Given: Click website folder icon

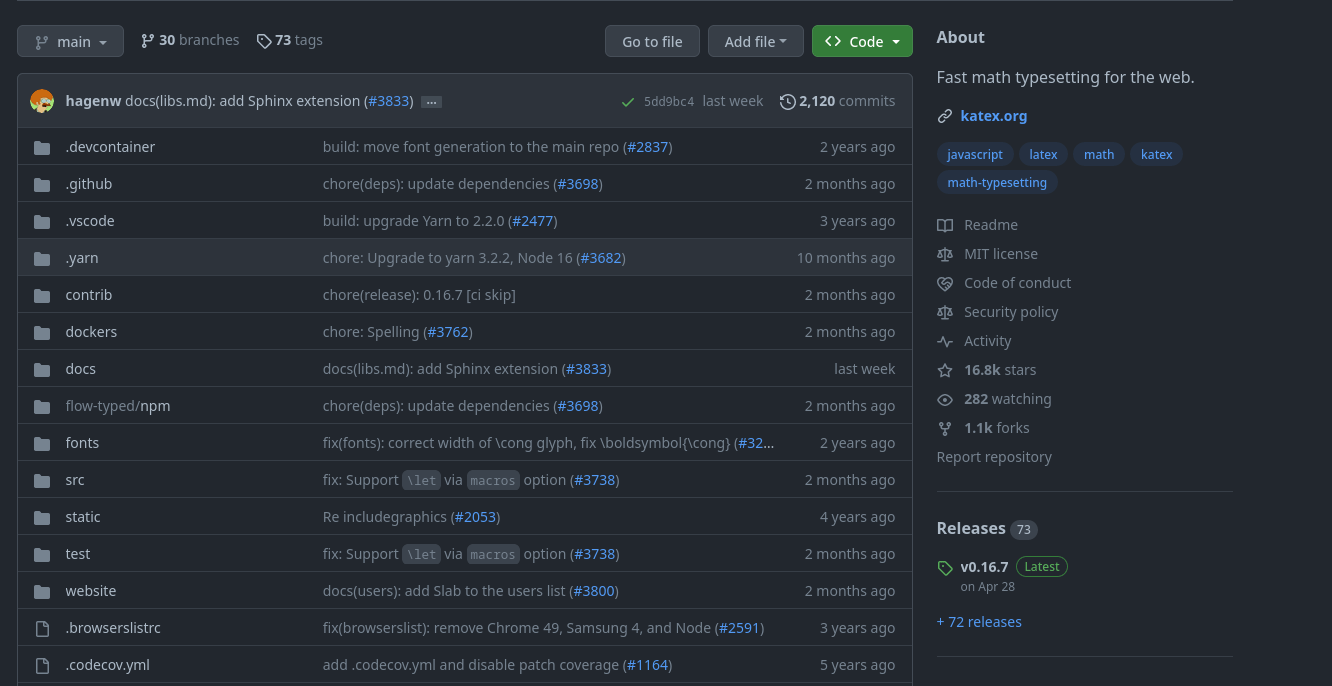Looking at the screenshot, I should (42, 591).
